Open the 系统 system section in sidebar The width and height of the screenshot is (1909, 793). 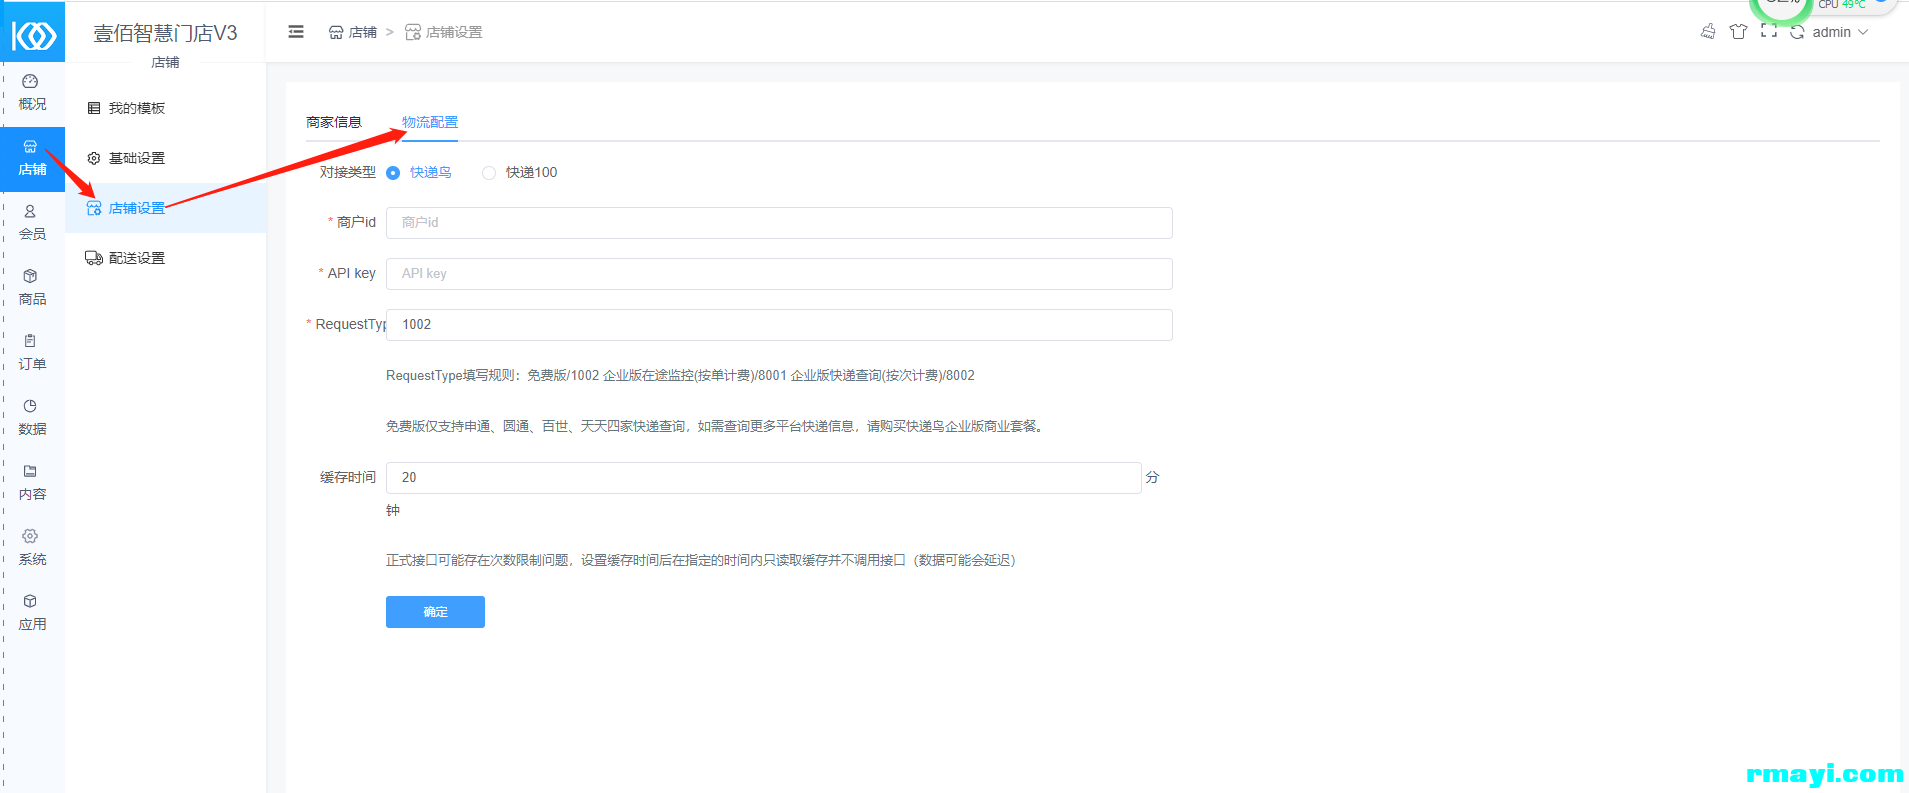(x=32, y=548)
